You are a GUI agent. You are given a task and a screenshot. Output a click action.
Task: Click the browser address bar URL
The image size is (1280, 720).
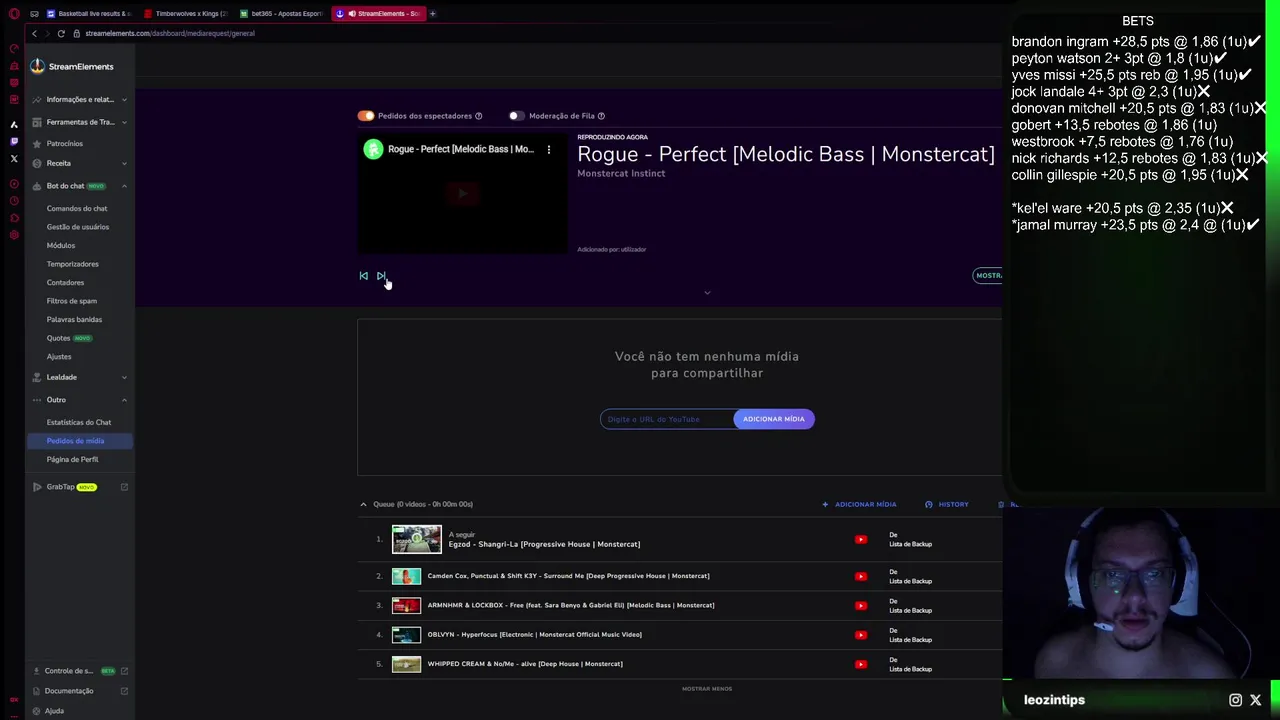click(170, 34)
